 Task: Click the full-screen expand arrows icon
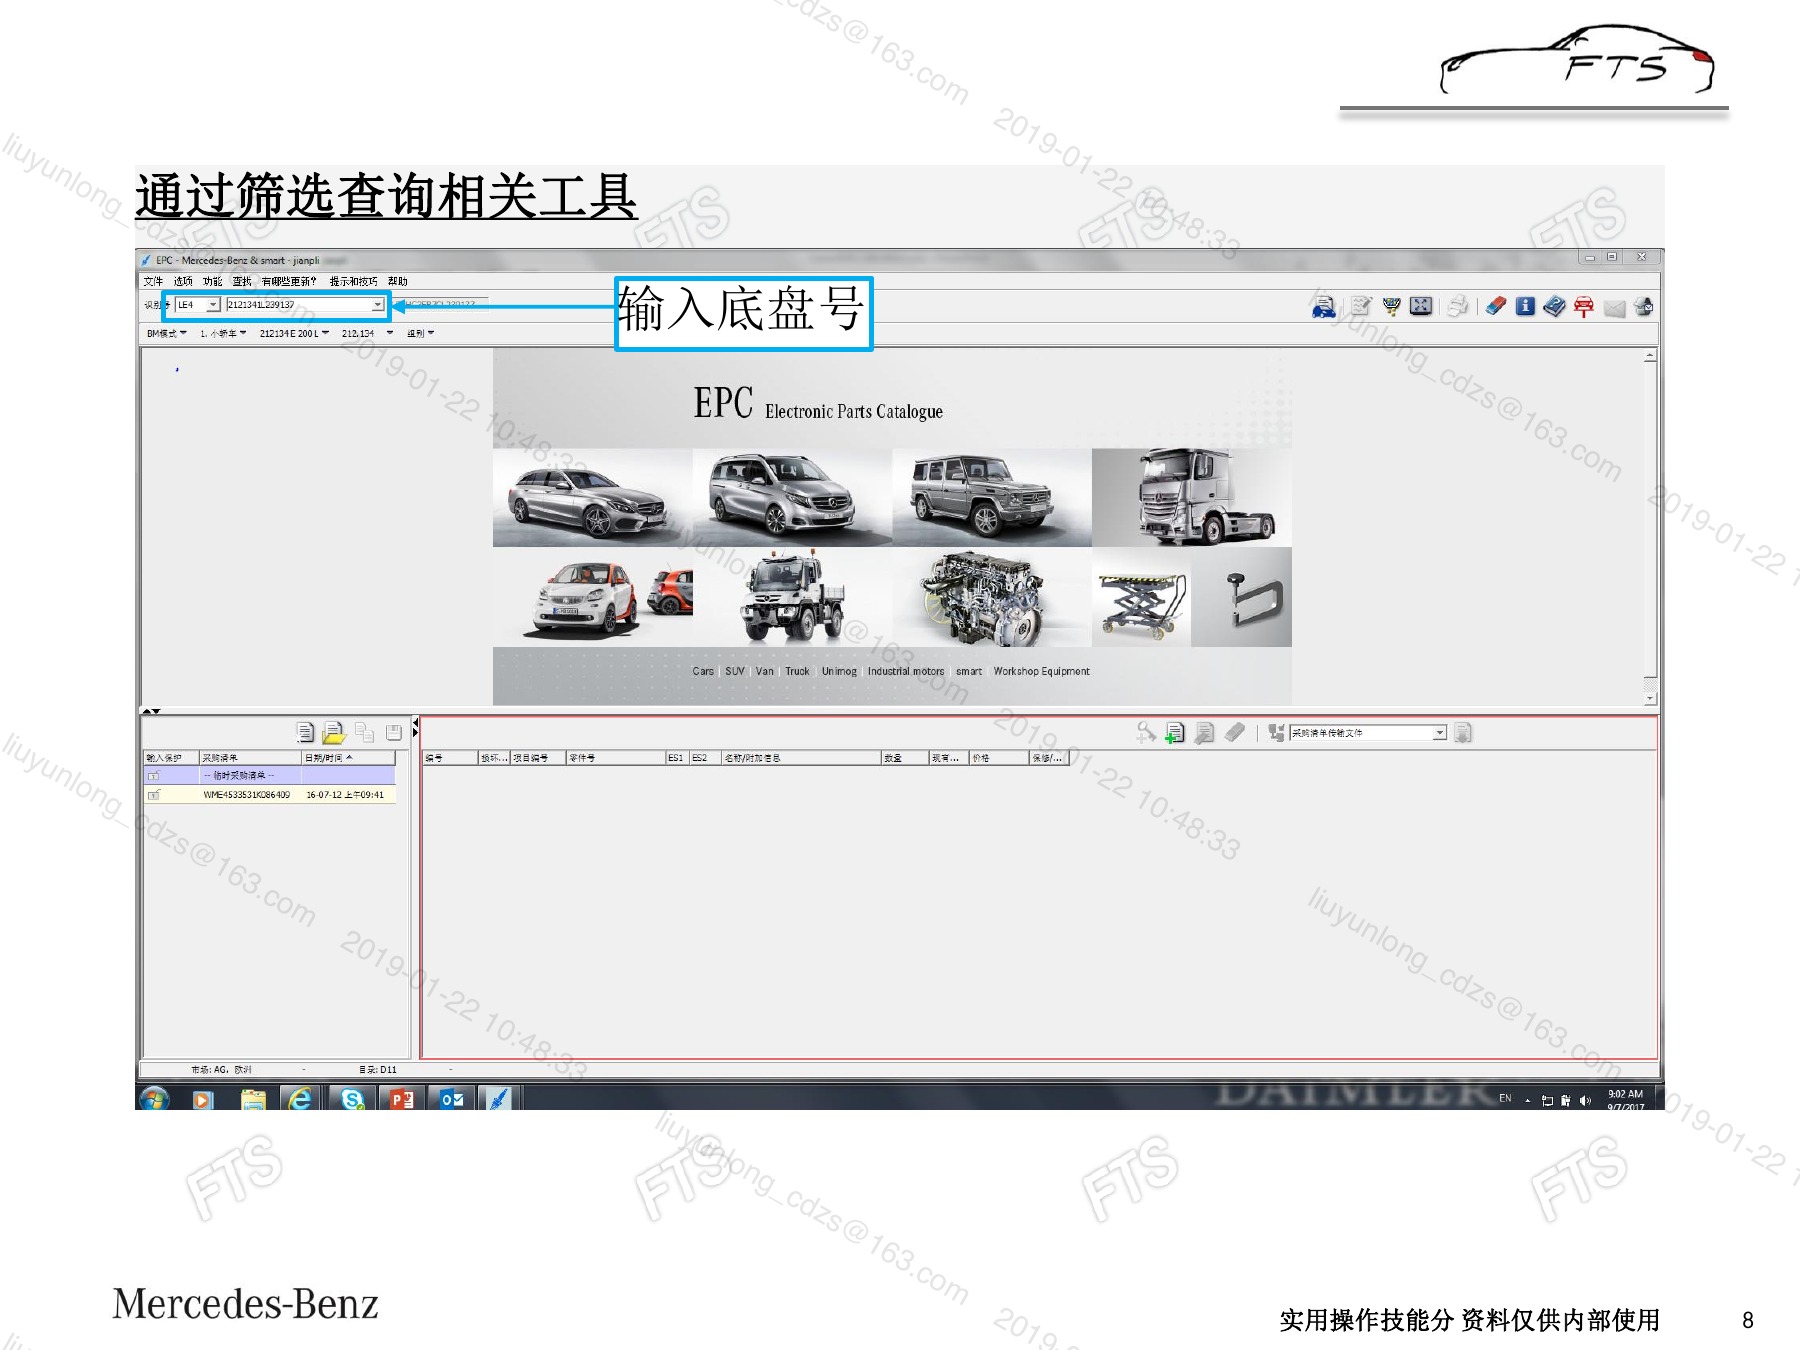point(1421,306)
